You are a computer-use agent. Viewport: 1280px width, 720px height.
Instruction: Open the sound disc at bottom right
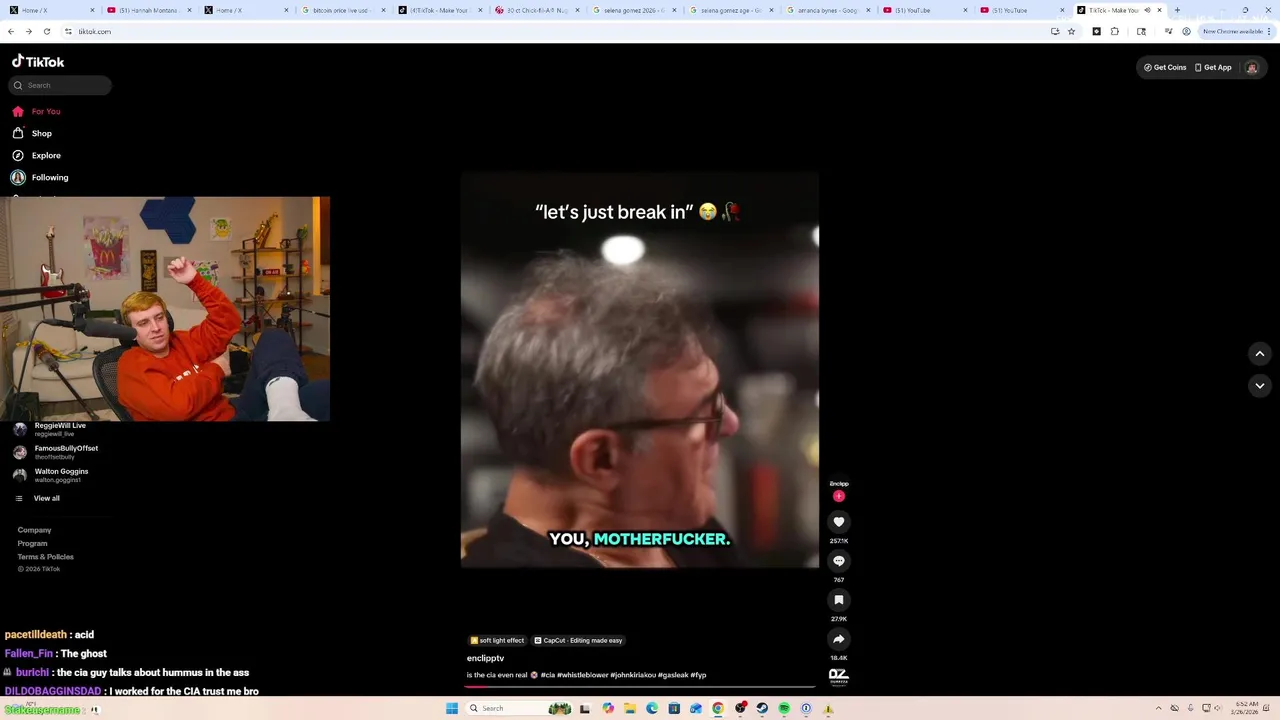click(x=839, y=676)
